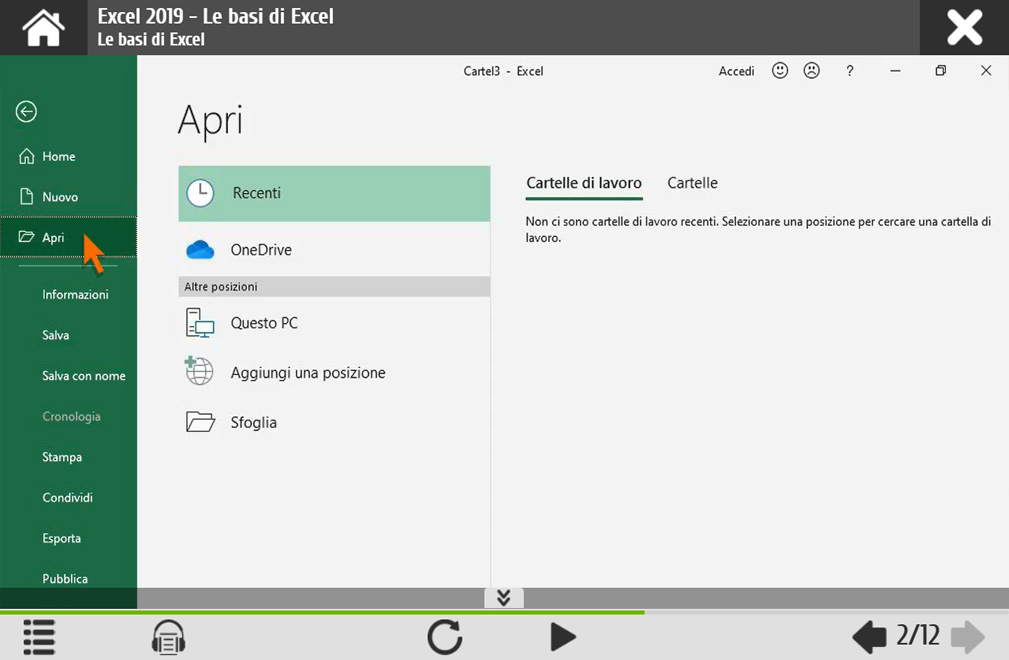Play the tutorial
The image size is (1009, 660).
[x=563, y=637]
